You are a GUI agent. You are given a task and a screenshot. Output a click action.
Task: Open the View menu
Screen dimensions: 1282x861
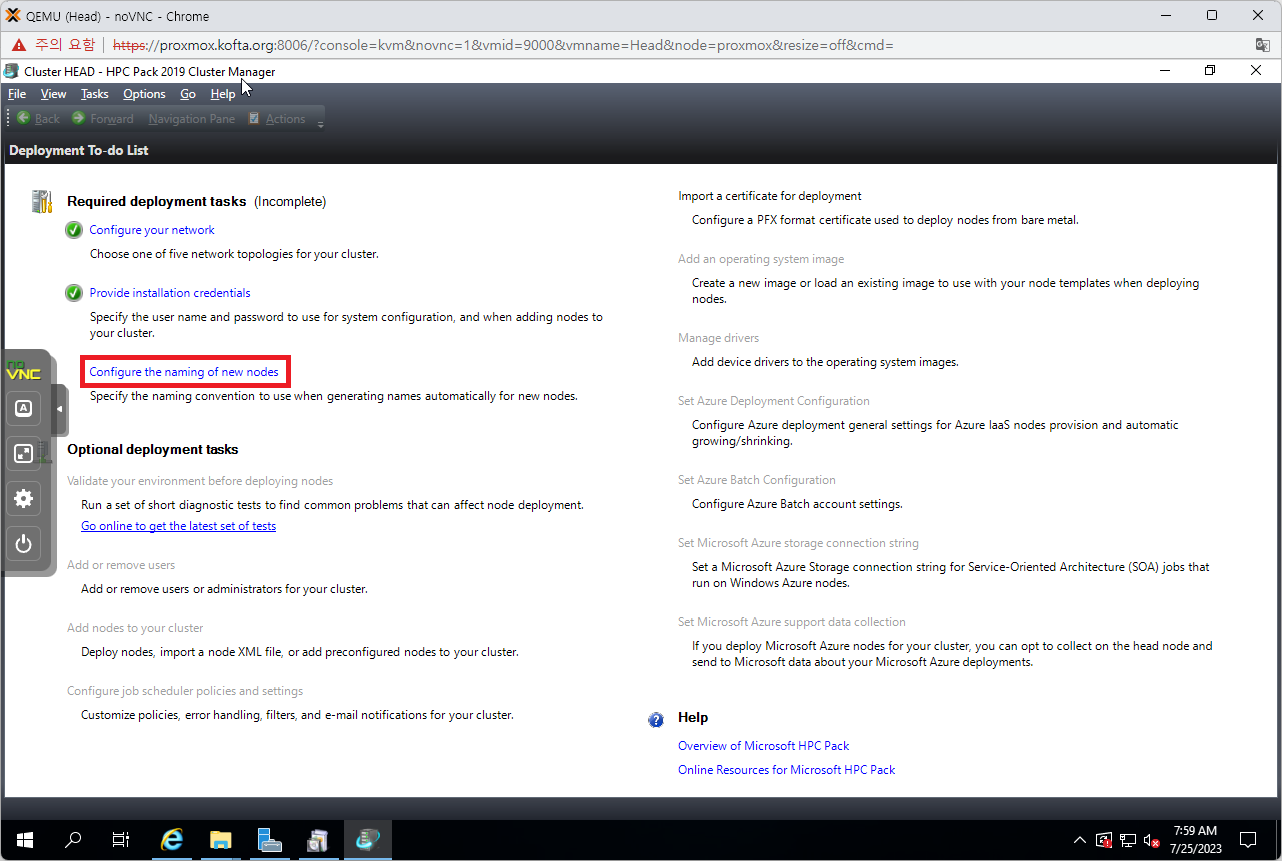click(x=53, y=94)
